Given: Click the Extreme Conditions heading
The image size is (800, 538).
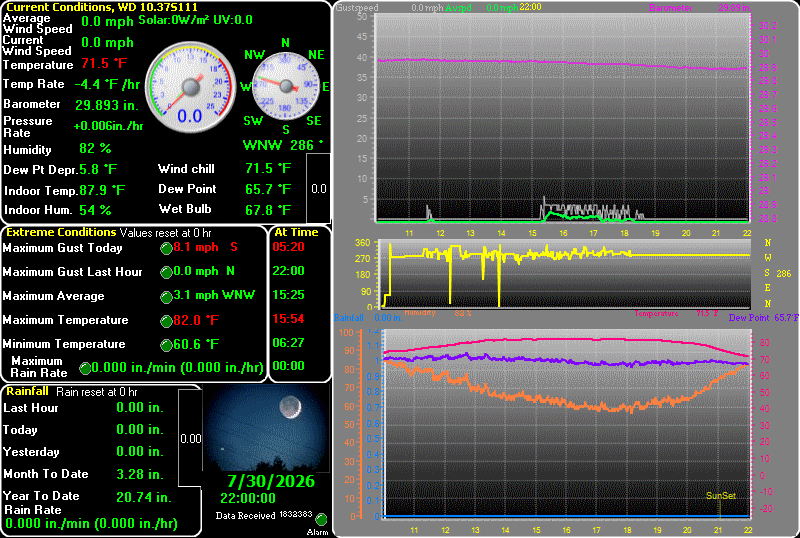Looking at the screenshot, I should click(61, 232).
